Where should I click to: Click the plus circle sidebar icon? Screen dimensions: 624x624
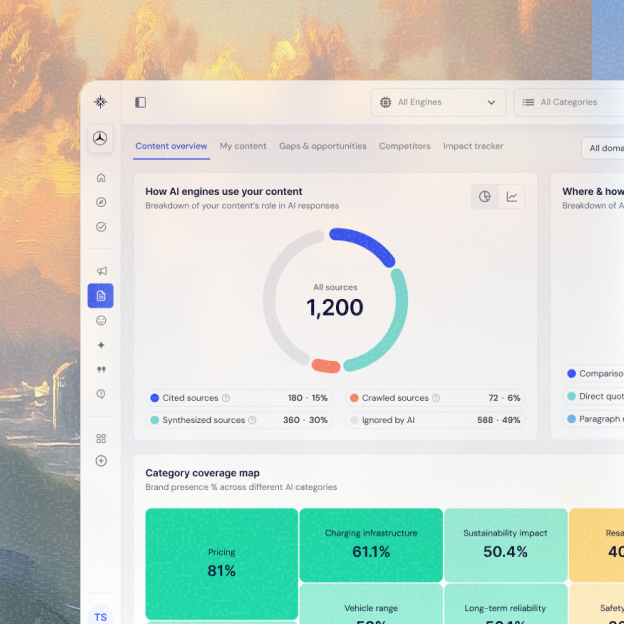101,461
